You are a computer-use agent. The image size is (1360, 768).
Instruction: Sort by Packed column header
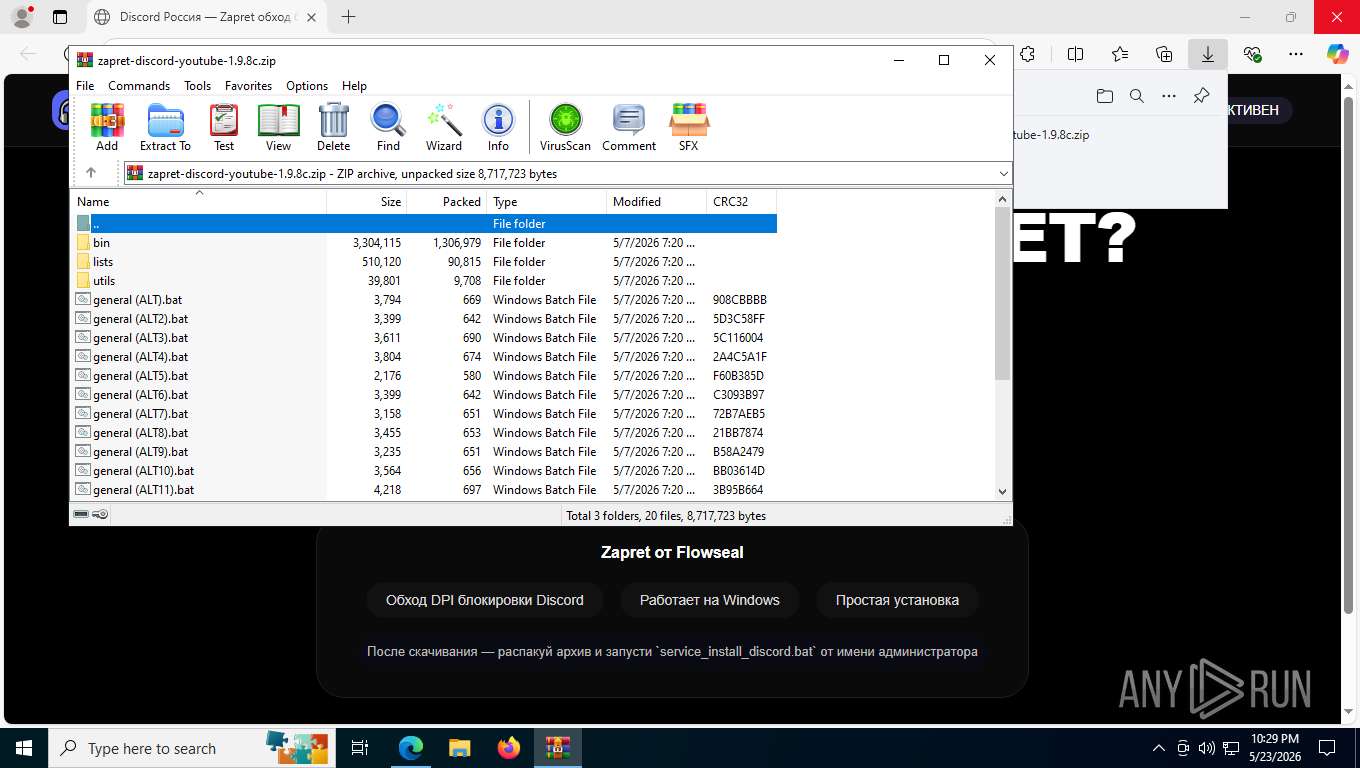click(447, 201)
